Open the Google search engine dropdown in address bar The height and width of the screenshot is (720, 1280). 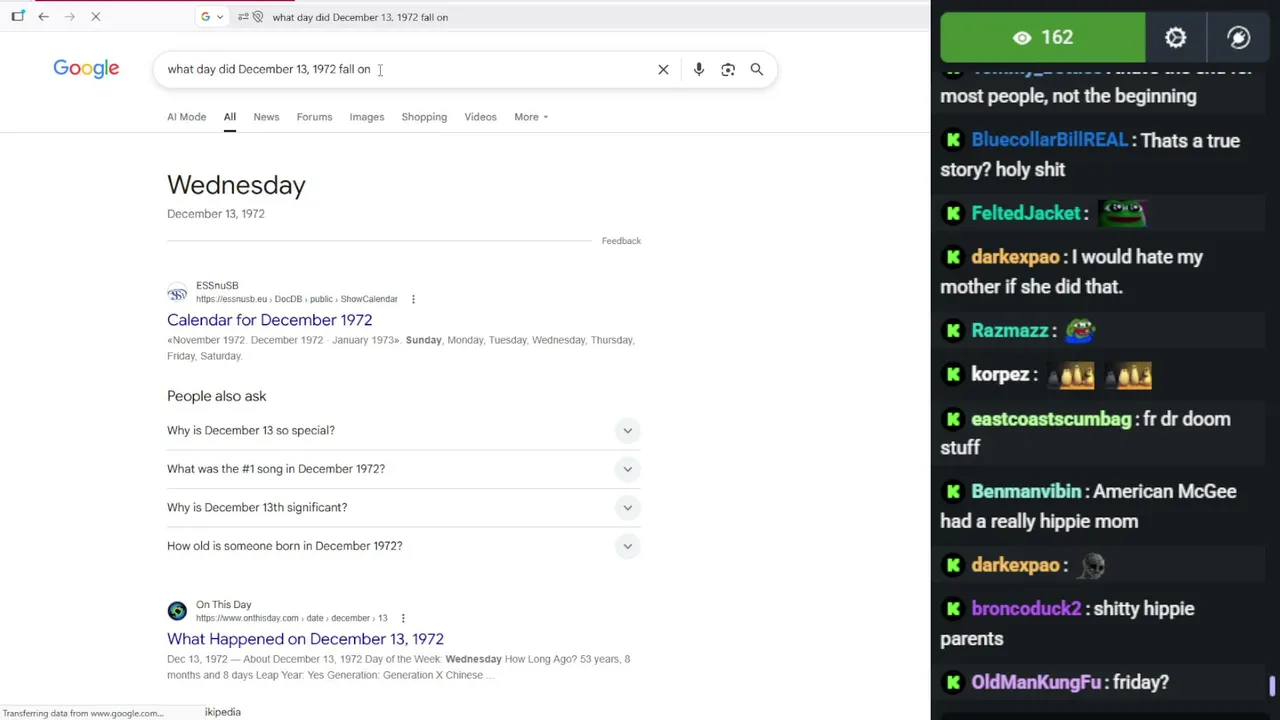[x=211, y=17]
